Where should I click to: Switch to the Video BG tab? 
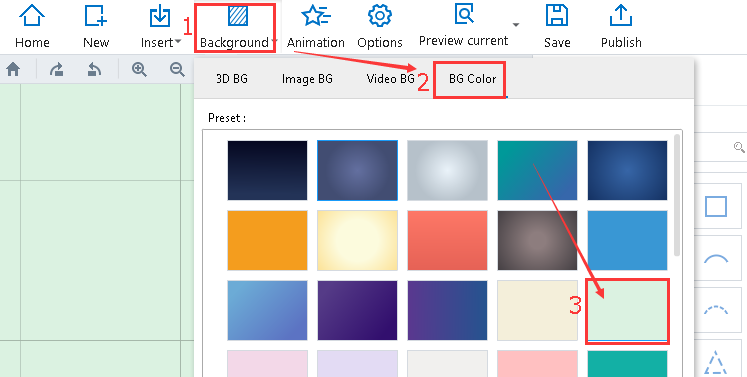(x=390, y=79)
